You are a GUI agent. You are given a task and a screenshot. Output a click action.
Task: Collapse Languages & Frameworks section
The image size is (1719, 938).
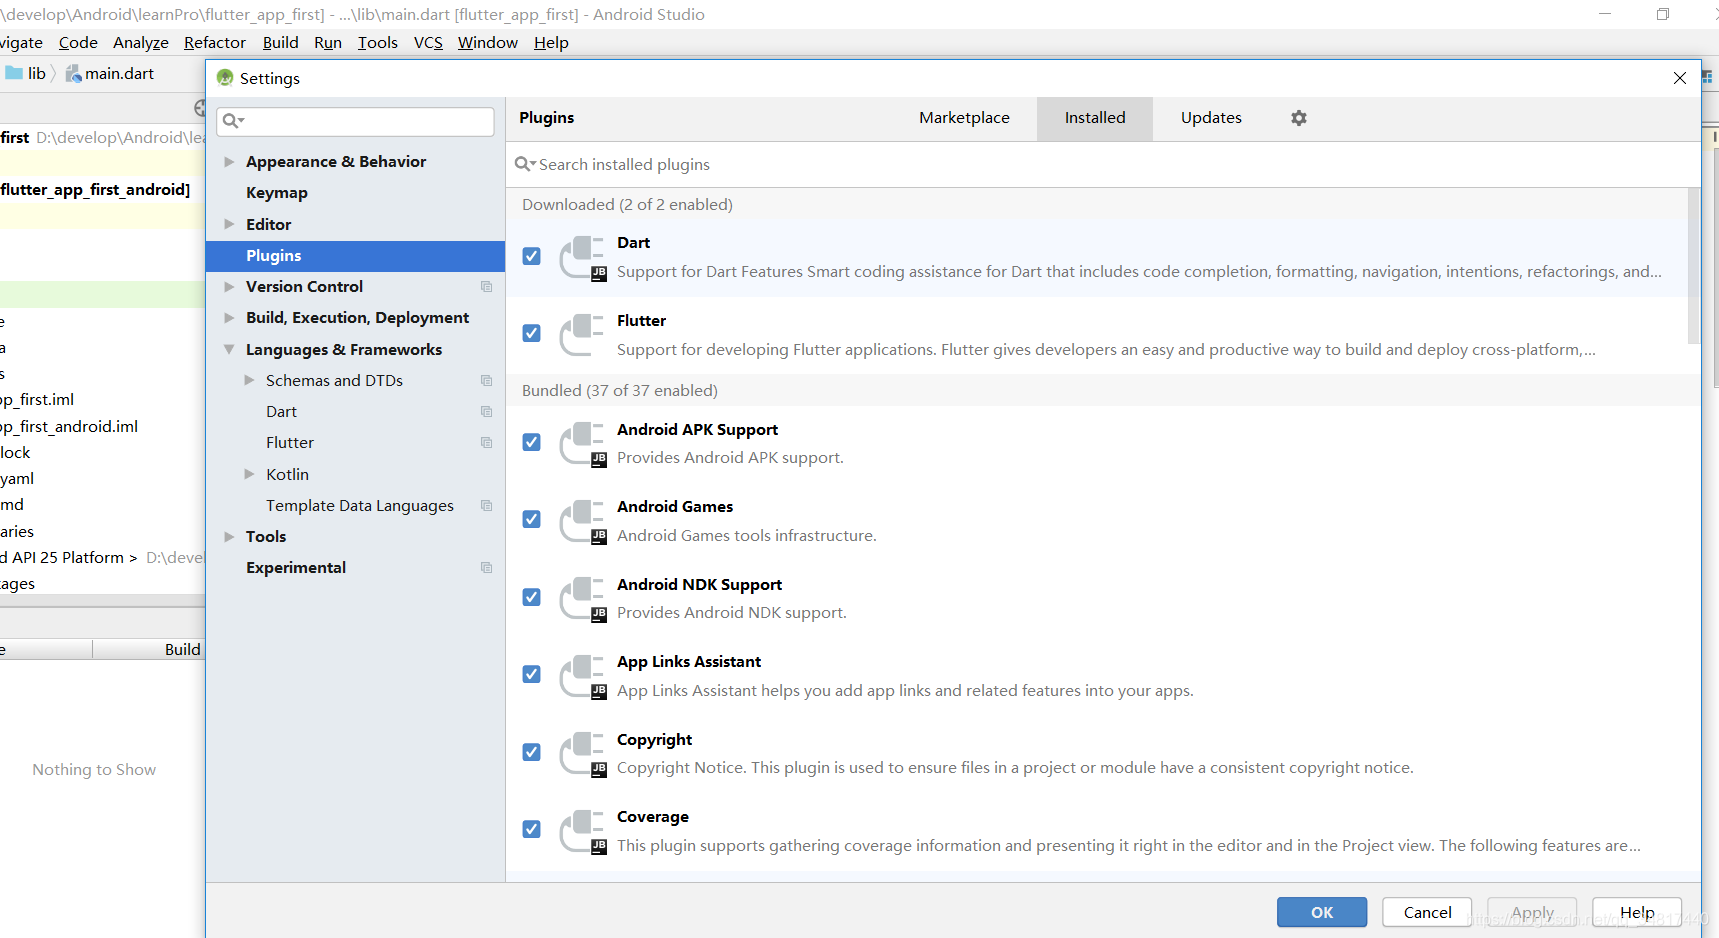(x=229, y=349)
